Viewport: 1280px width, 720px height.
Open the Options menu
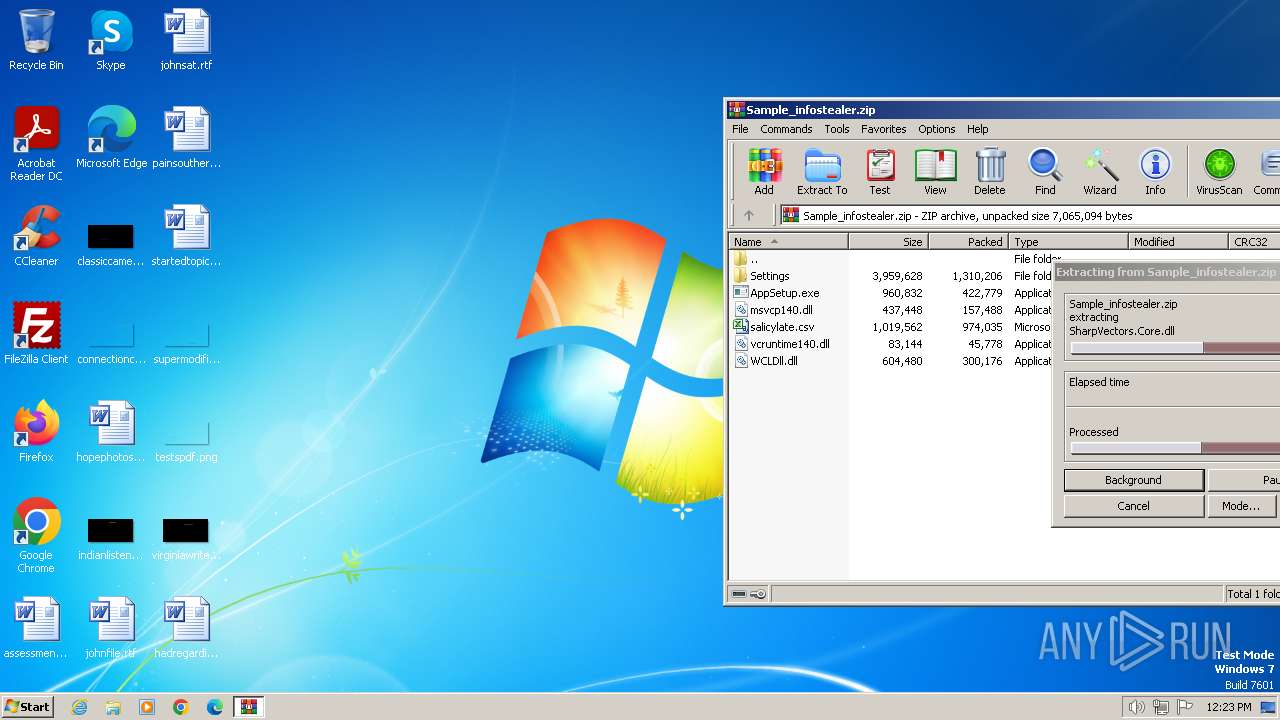(937, 129)
